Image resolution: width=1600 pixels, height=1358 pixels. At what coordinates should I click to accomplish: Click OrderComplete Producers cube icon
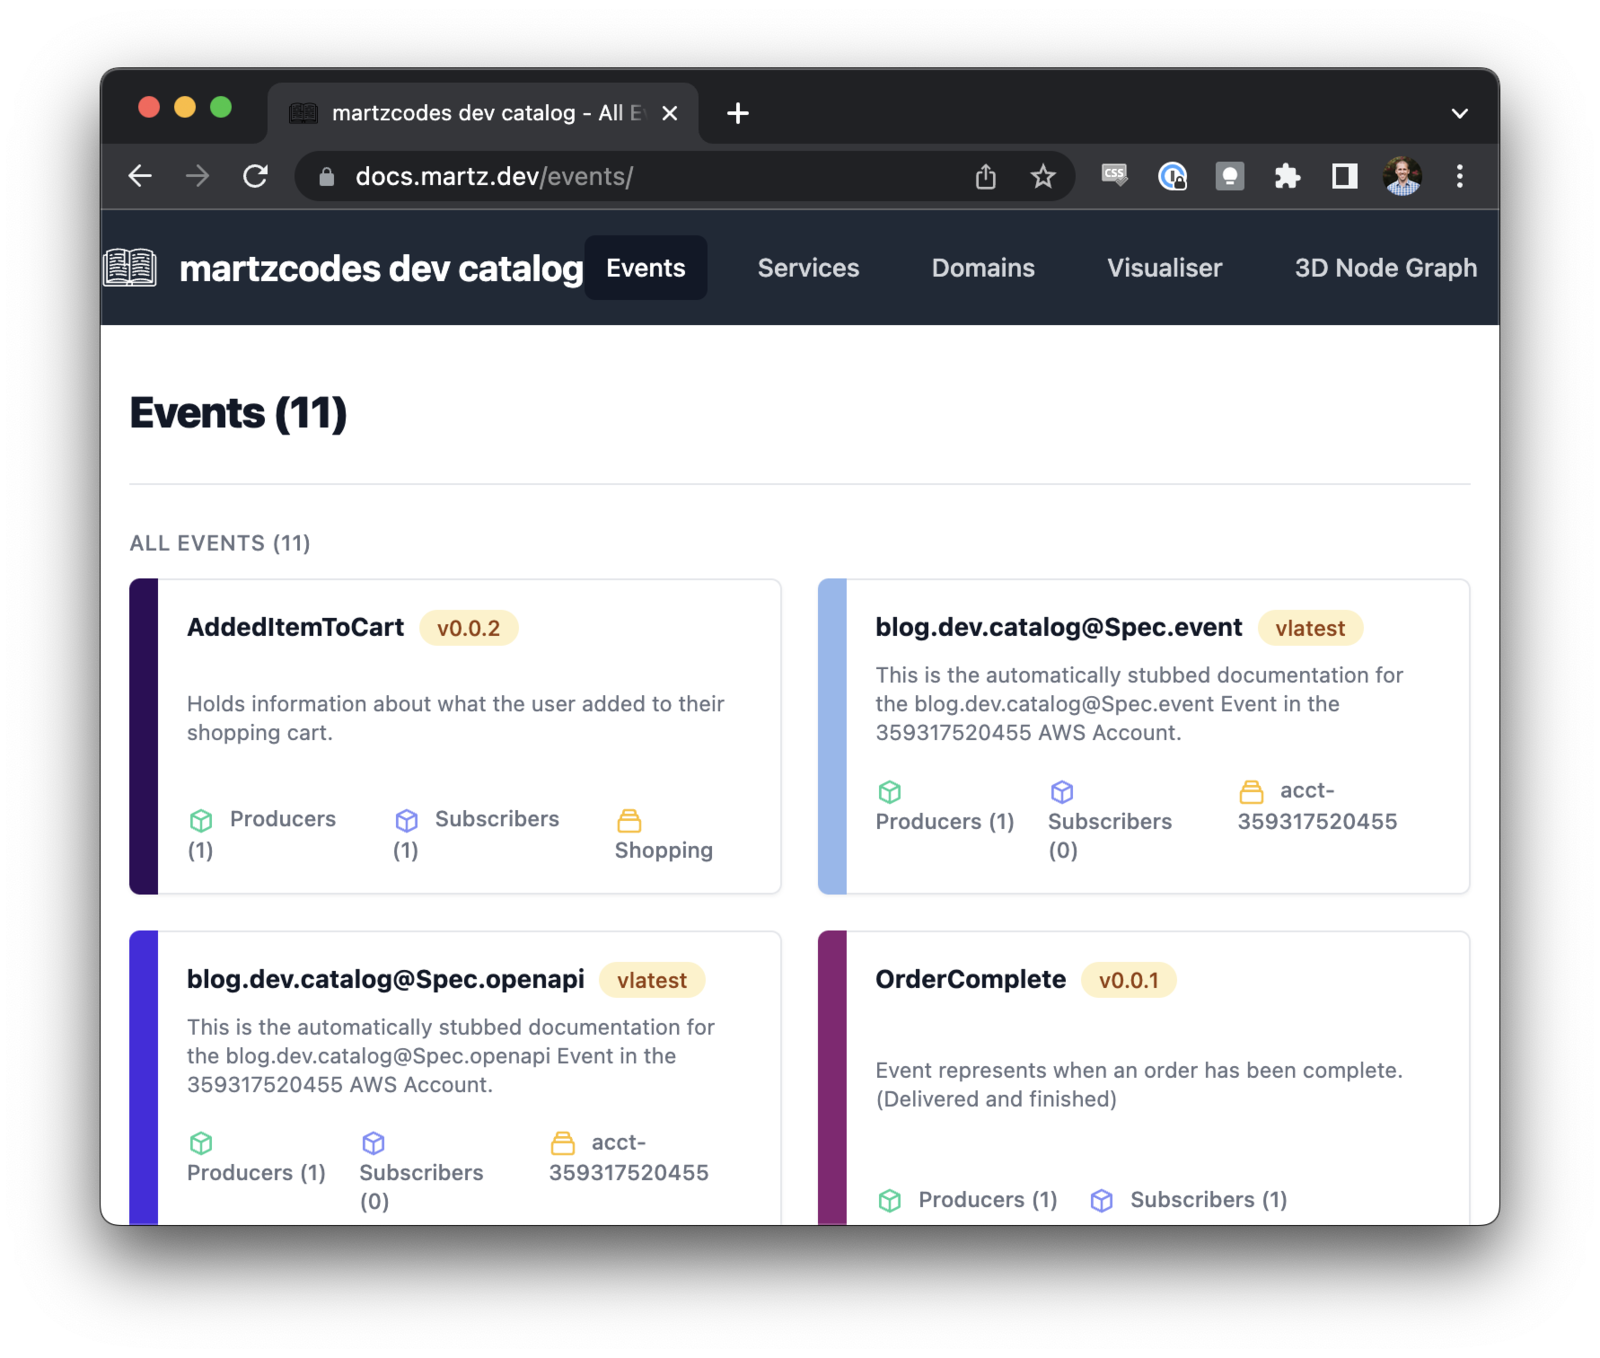(x=889, y=1200)
